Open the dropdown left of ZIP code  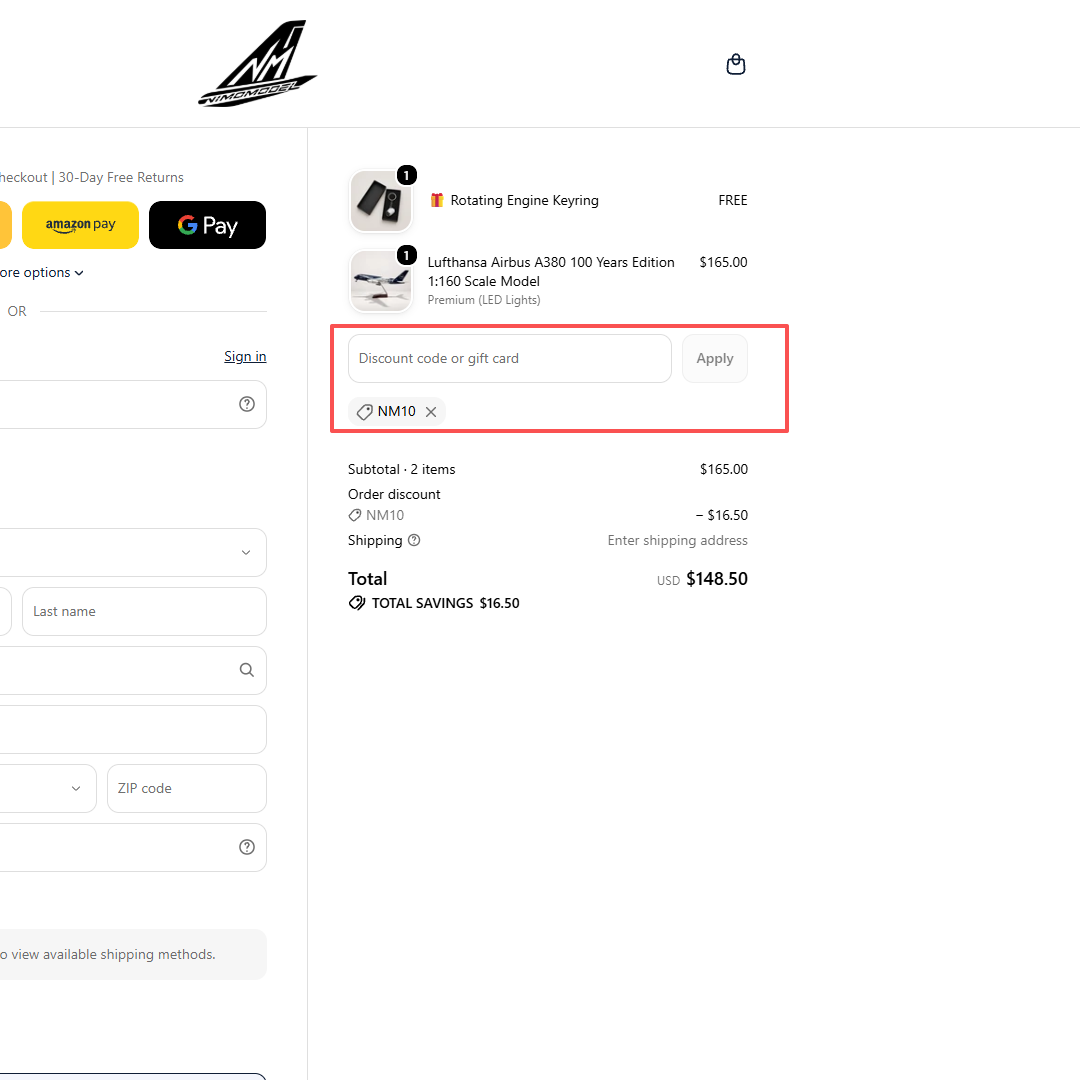click(48, 789)
